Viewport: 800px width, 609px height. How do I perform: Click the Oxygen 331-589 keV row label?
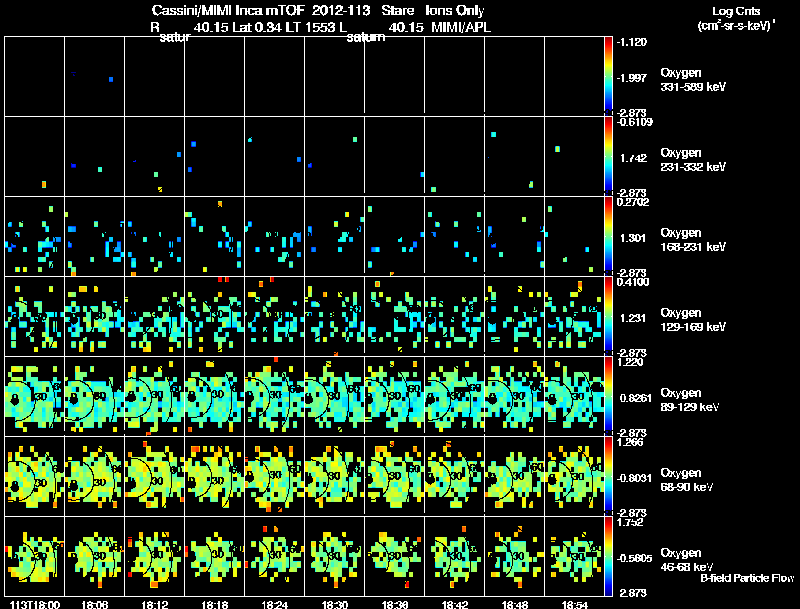point(693,80)
